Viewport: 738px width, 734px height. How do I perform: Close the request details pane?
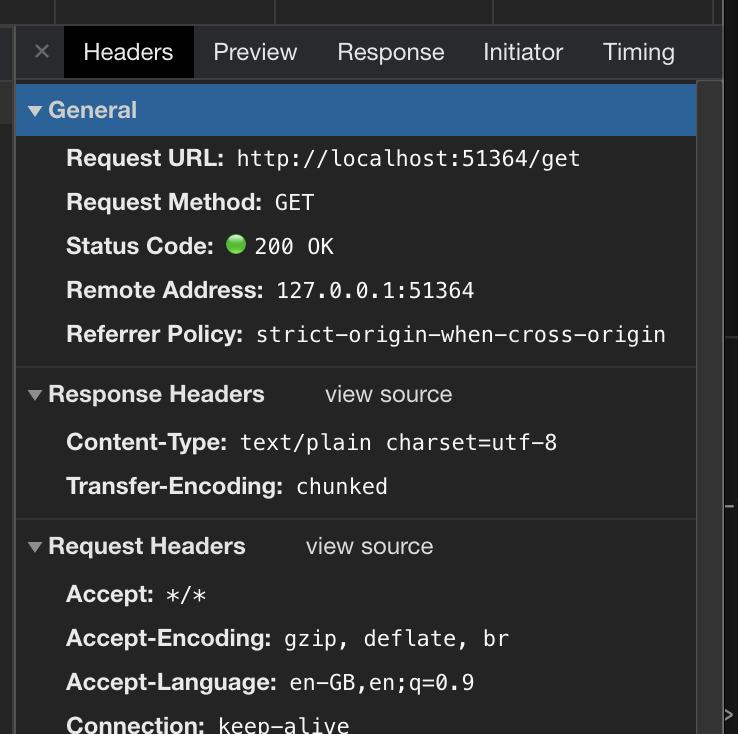pos(42,51)
